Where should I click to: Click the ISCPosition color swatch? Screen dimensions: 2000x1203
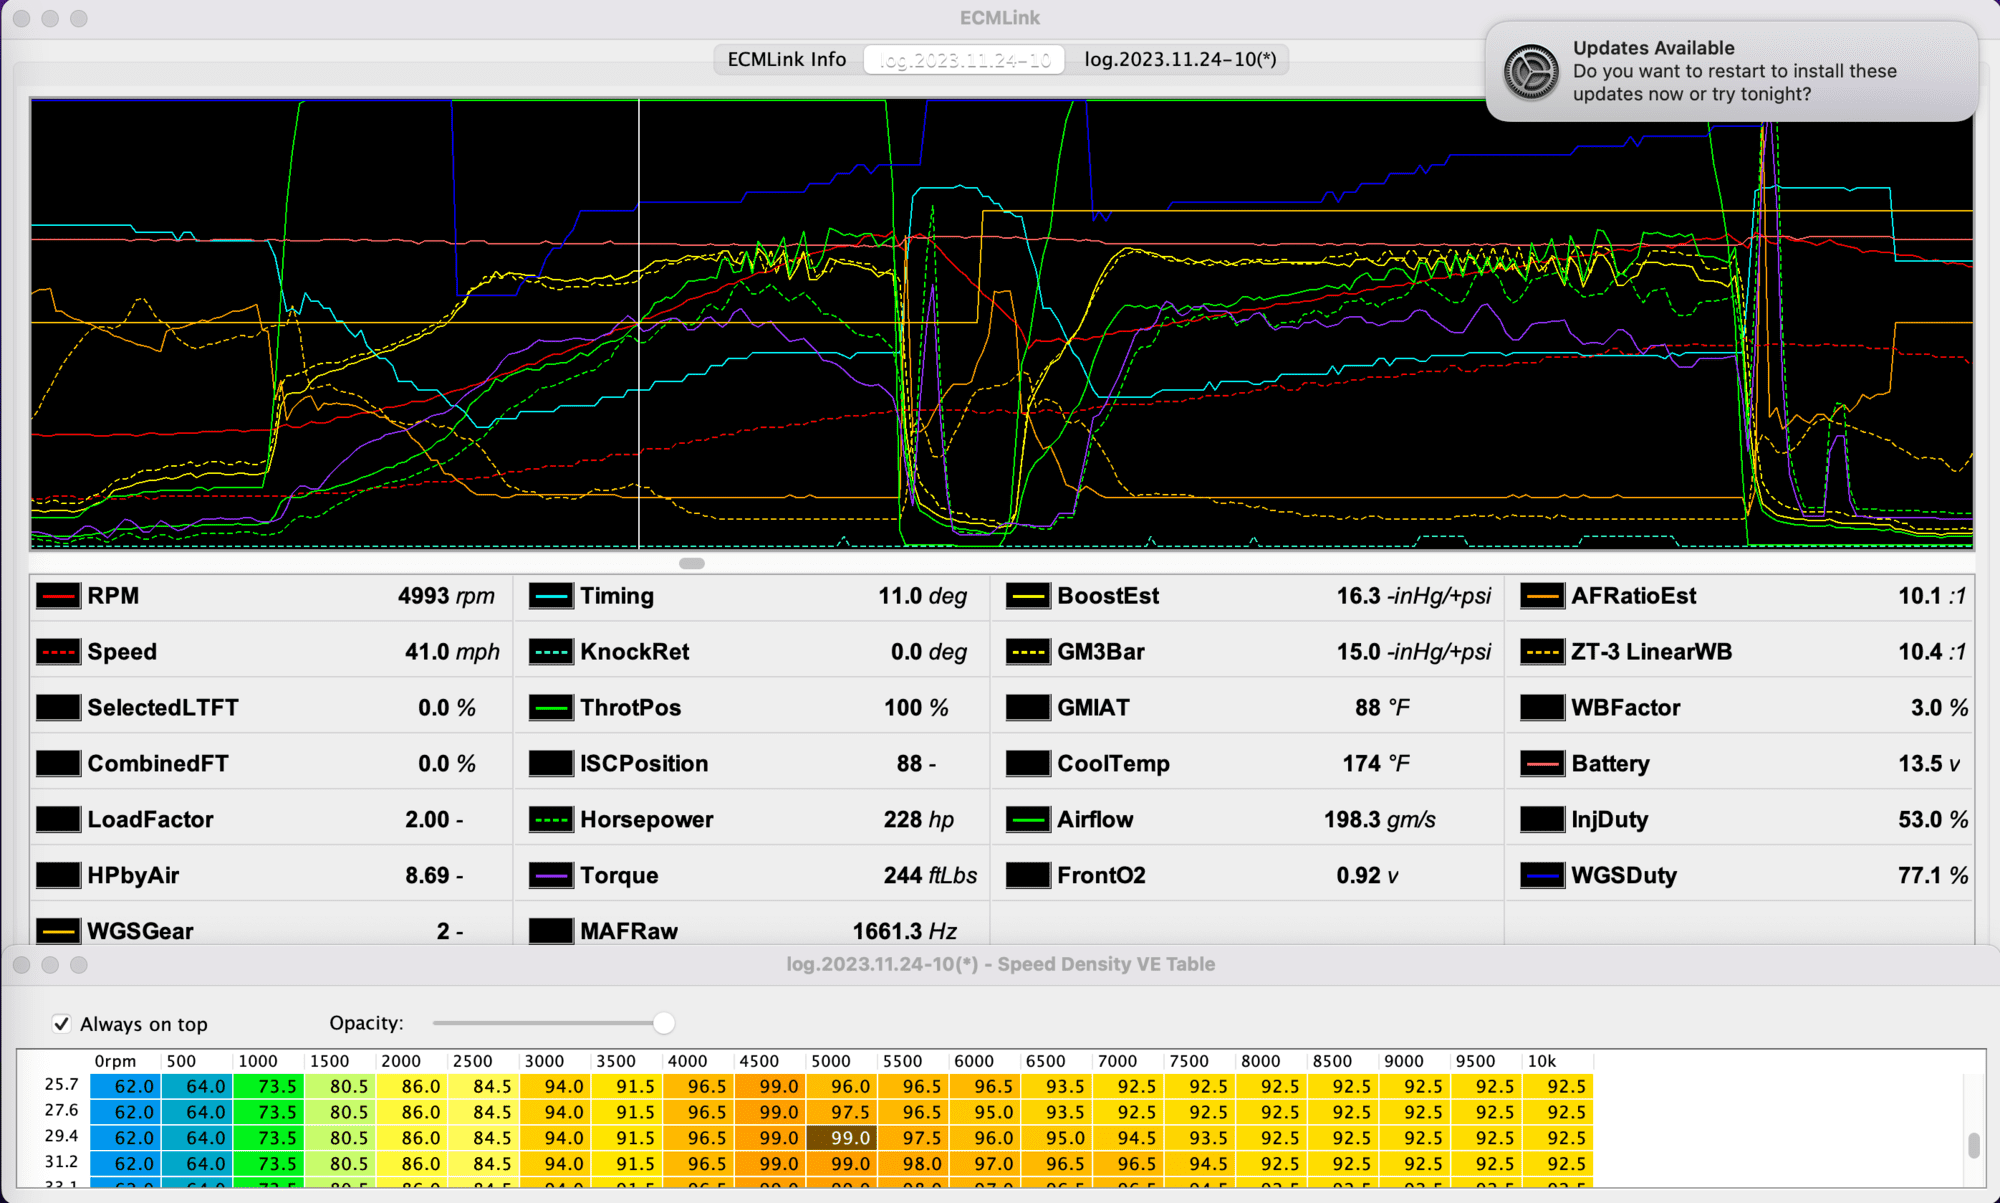click(x=551, y=765)
